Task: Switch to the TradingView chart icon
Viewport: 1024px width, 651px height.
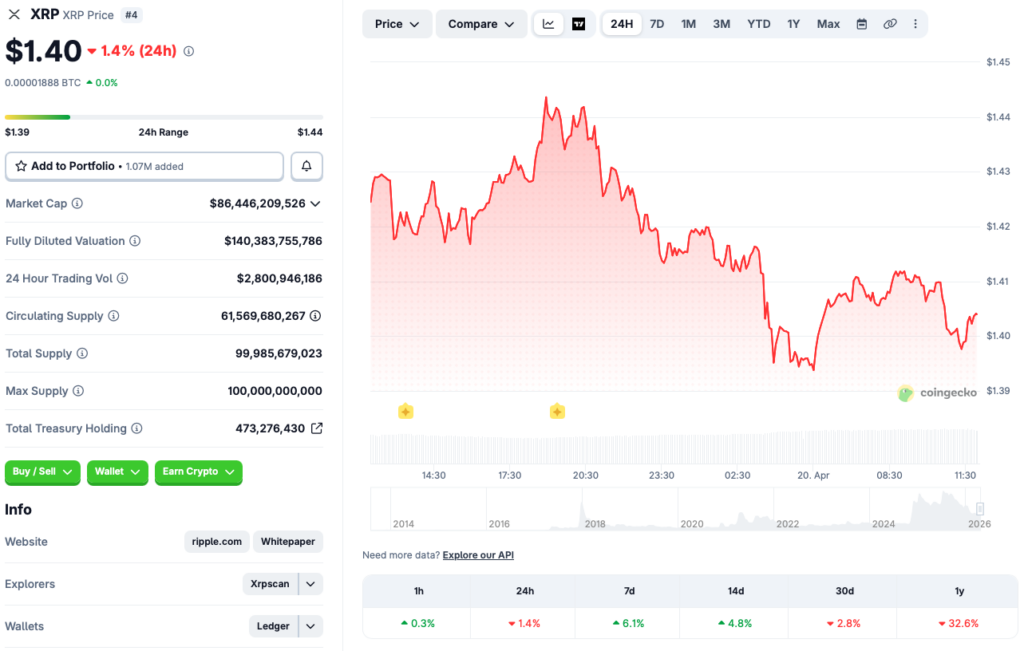Action: (577, 23)
